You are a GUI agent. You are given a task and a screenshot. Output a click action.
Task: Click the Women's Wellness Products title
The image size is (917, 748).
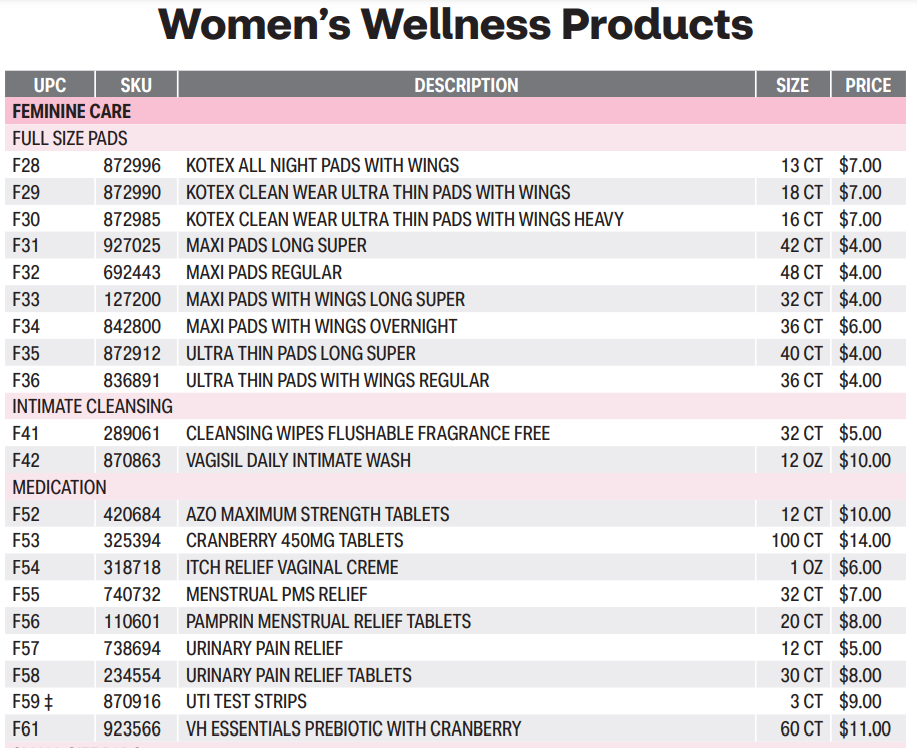coord(456,24)
